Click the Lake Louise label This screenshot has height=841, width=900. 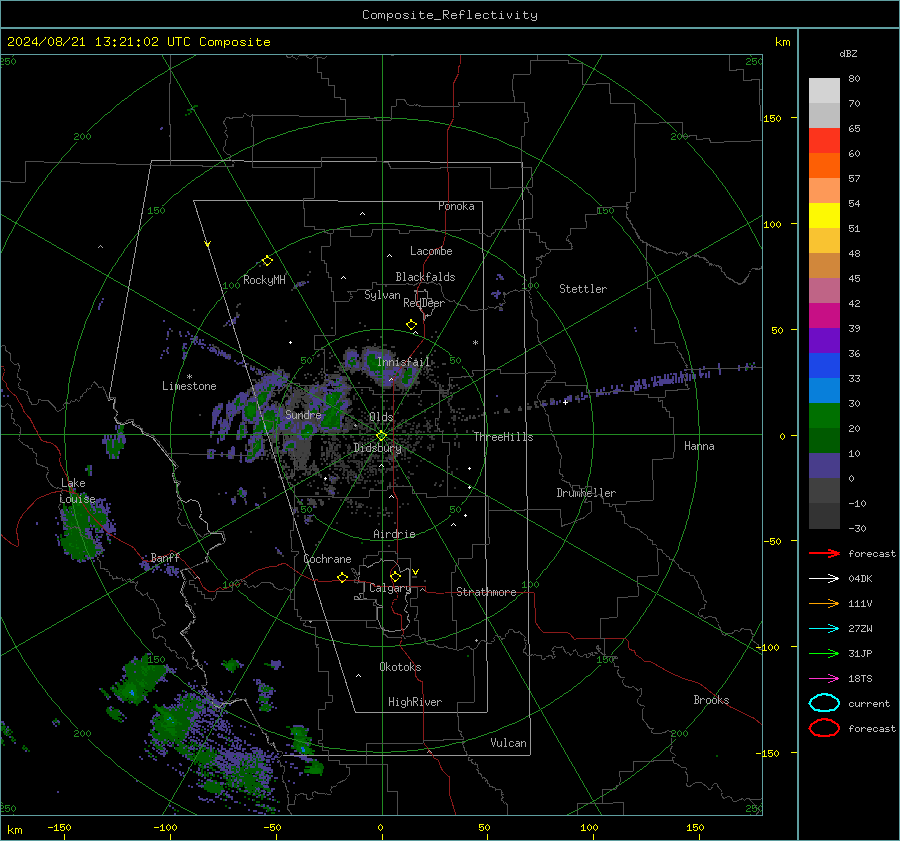[x=78, y=491]
